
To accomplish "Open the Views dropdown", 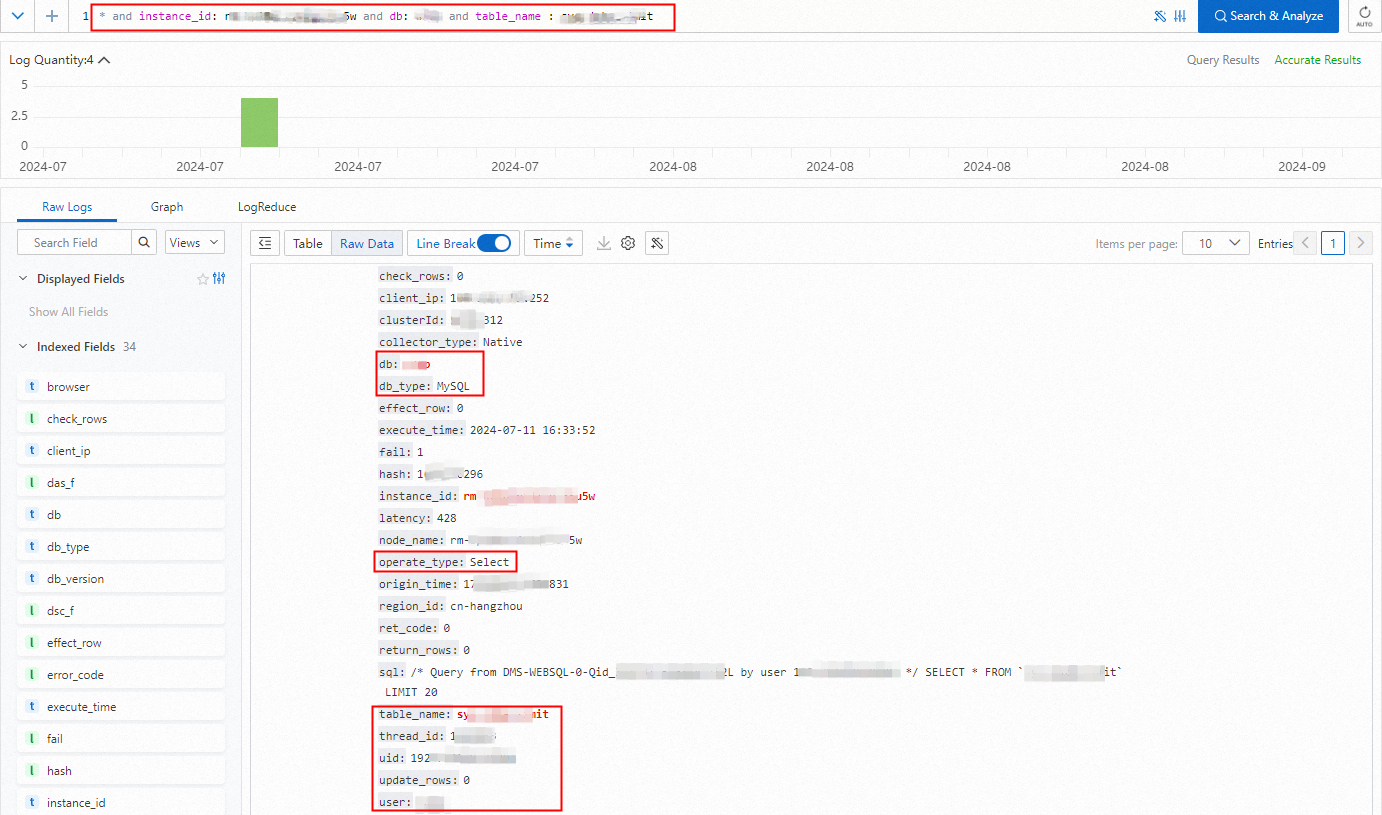I will coord(195,242).
